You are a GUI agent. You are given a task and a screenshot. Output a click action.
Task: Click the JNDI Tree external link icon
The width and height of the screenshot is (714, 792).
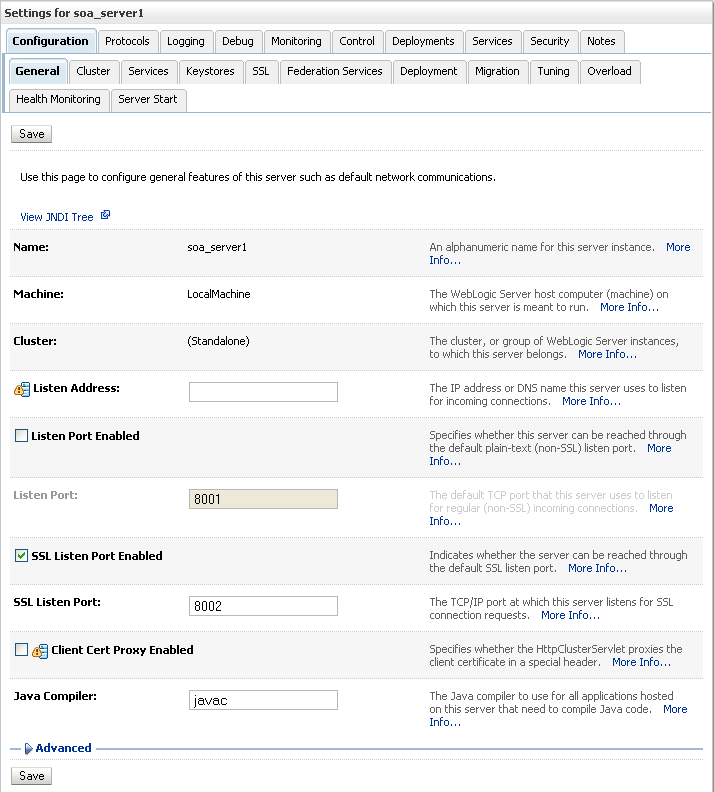click(105, 215)
